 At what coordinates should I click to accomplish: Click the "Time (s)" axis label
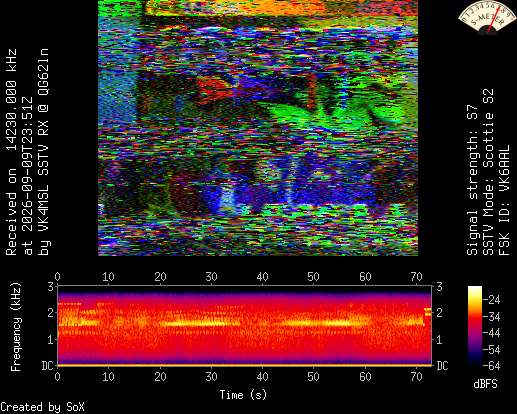[243, 395]
